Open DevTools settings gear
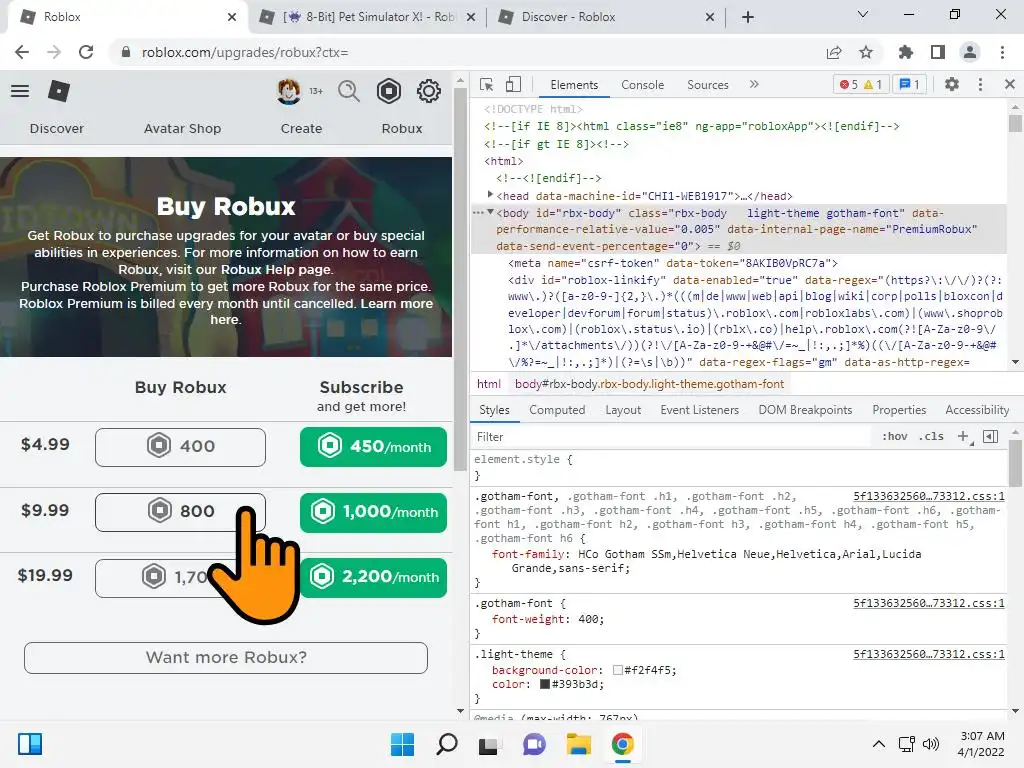 [952, 84]
